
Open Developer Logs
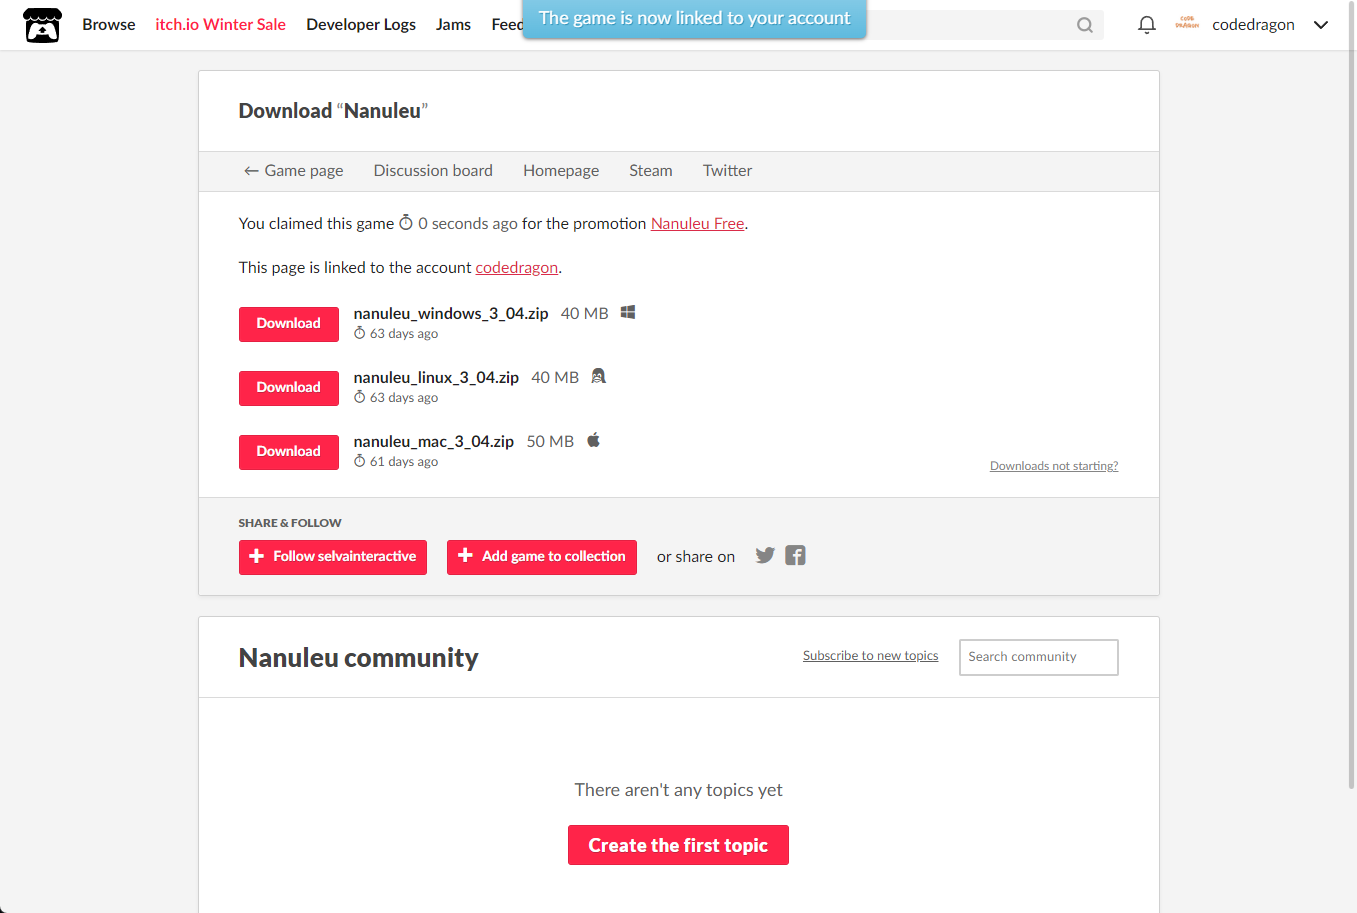coord(361,25)
